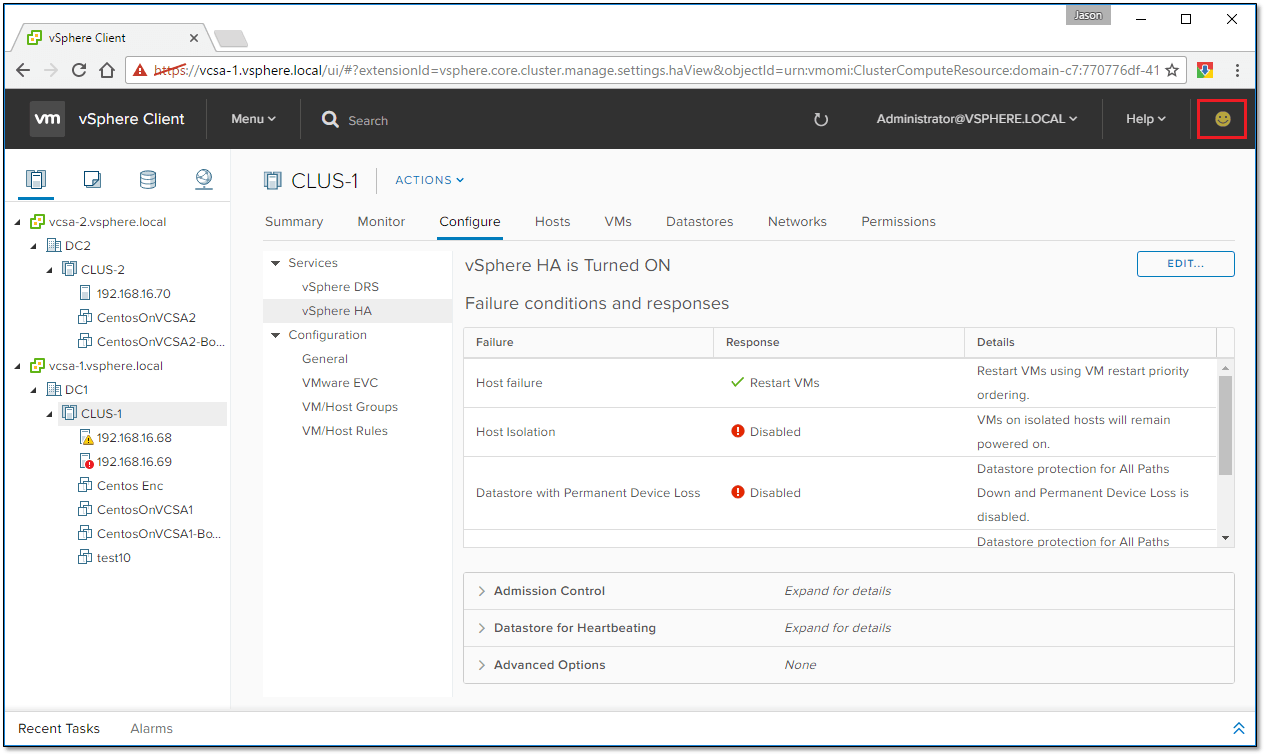The height and width of the screenshot is (756, 1266).
Task: Click the DC2 datacenter icon
Action: click(x=54, y=246)
